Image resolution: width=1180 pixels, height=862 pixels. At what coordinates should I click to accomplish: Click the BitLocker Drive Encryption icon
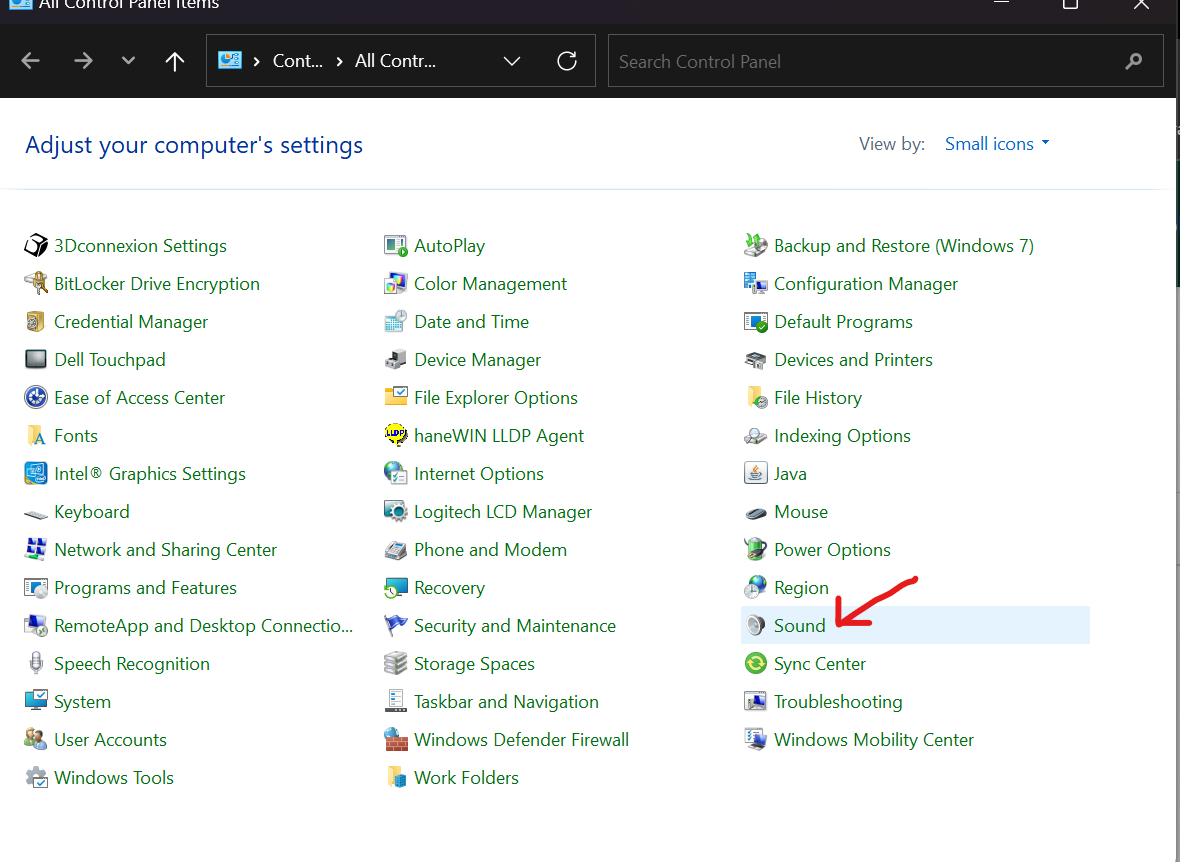[x=36, y=284]
